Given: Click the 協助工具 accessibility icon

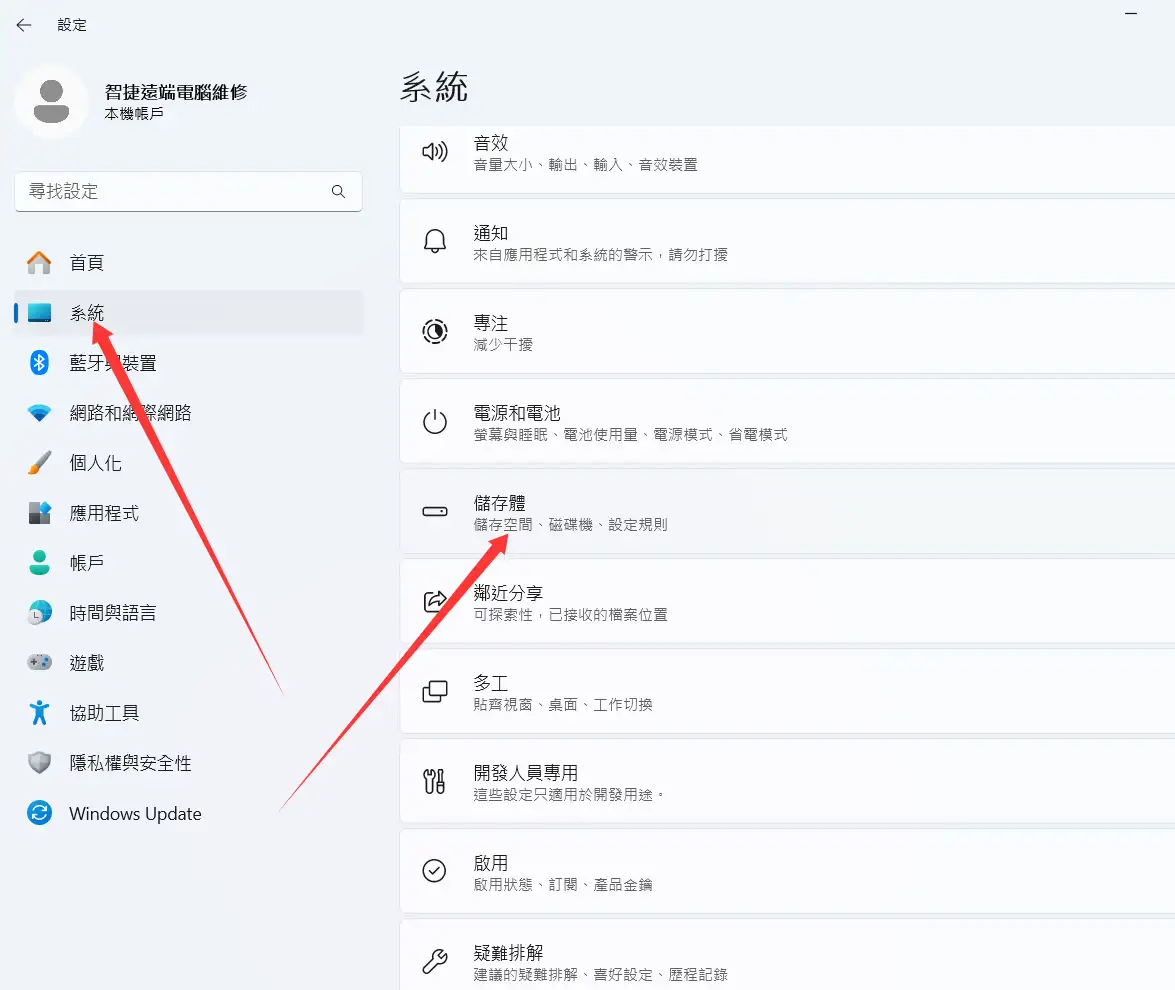Looking at the screenshot, I should click(x=39, y=713).
